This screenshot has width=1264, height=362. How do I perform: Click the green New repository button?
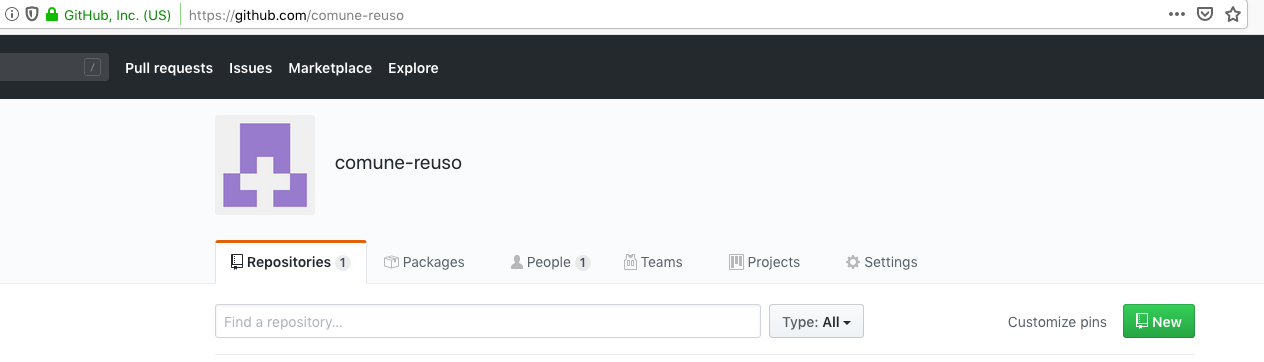[1158, 322]
